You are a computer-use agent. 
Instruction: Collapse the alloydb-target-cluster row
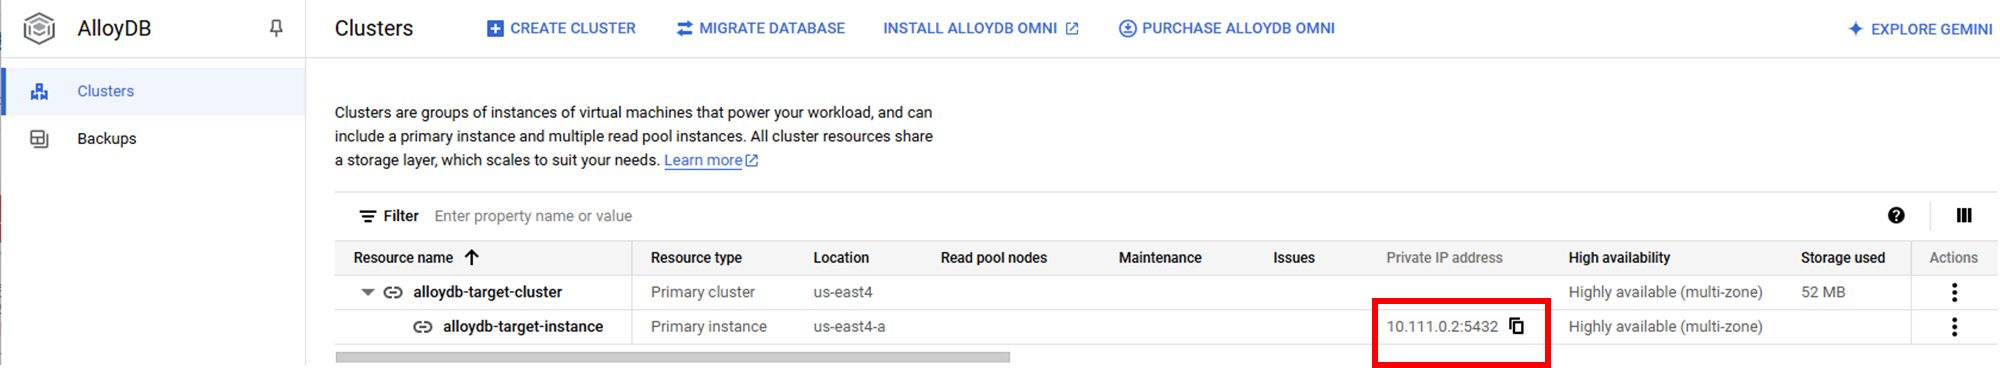click(x=368, y=292)
